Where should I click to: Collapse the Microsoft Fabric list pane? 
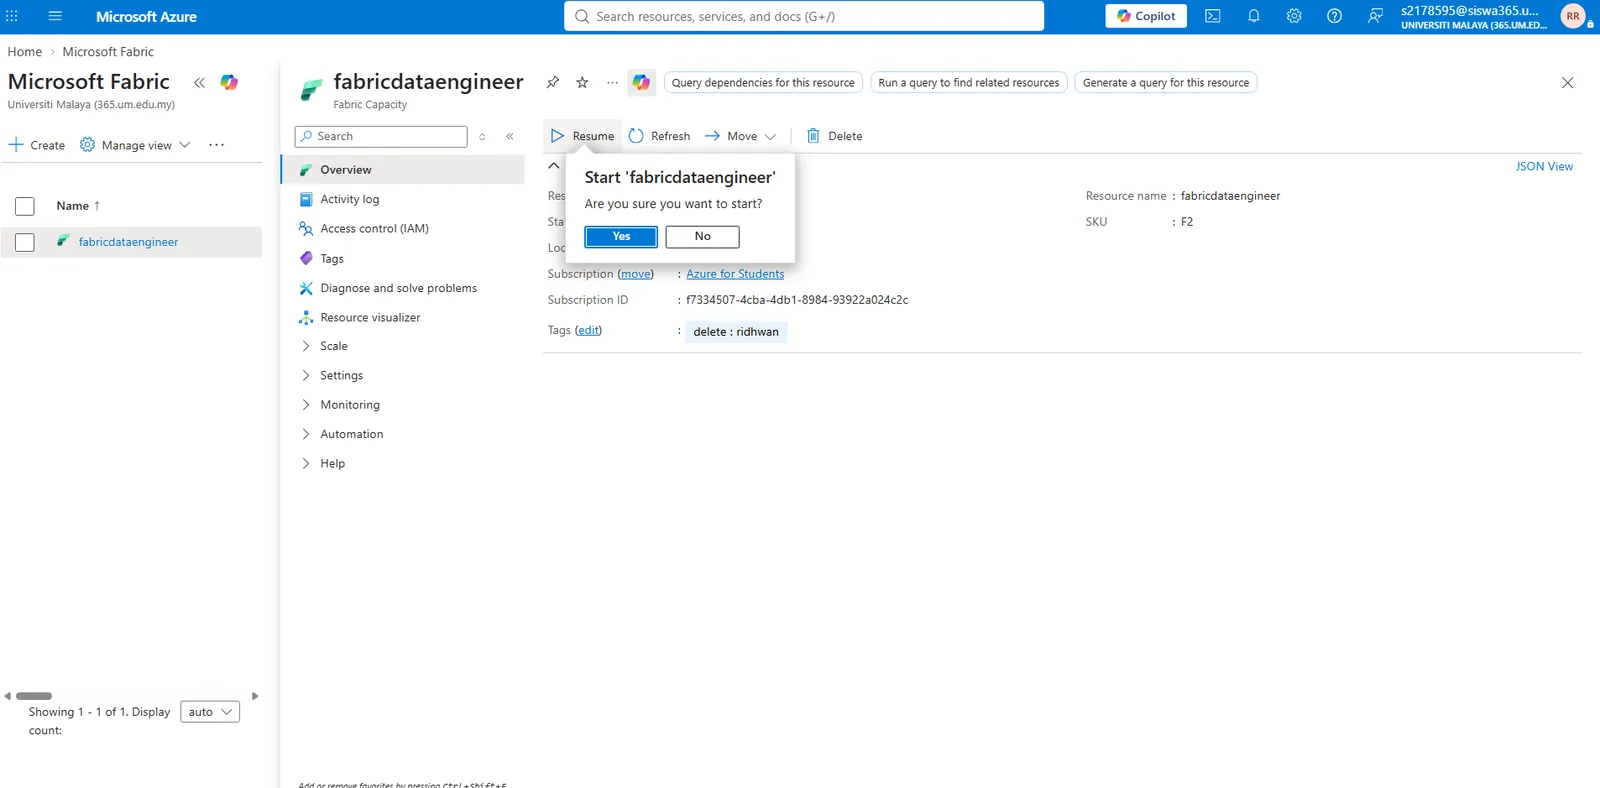tap(199, 83)
